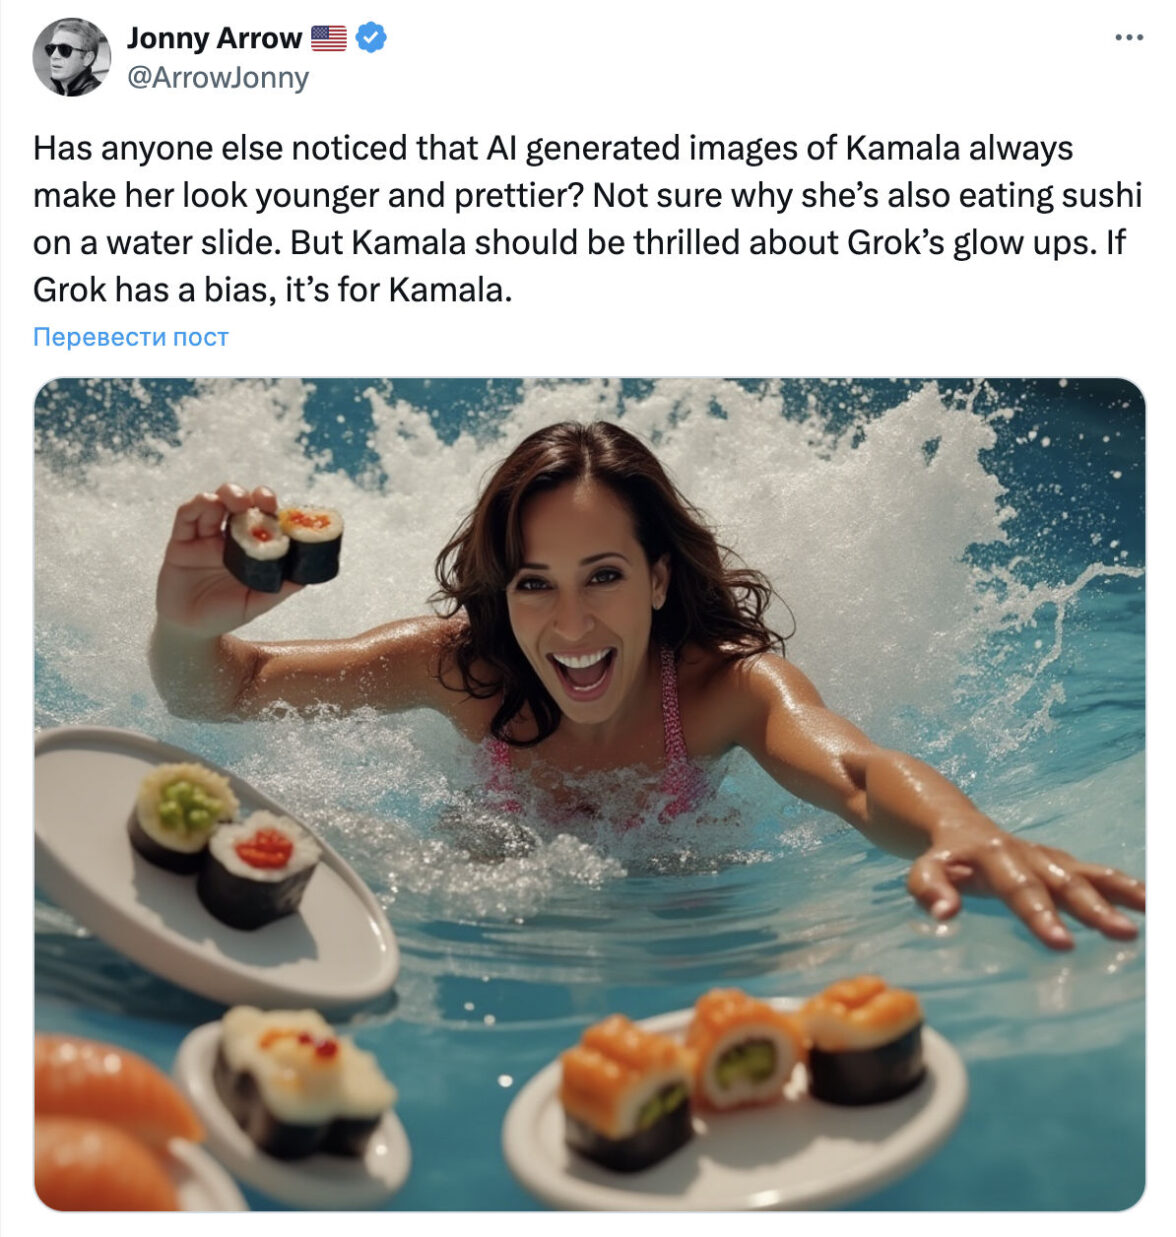Click the blue verified checkmark badge
Image resolution: width=1176 pixels, height=1237 pixels.
[x=371, y=38]
